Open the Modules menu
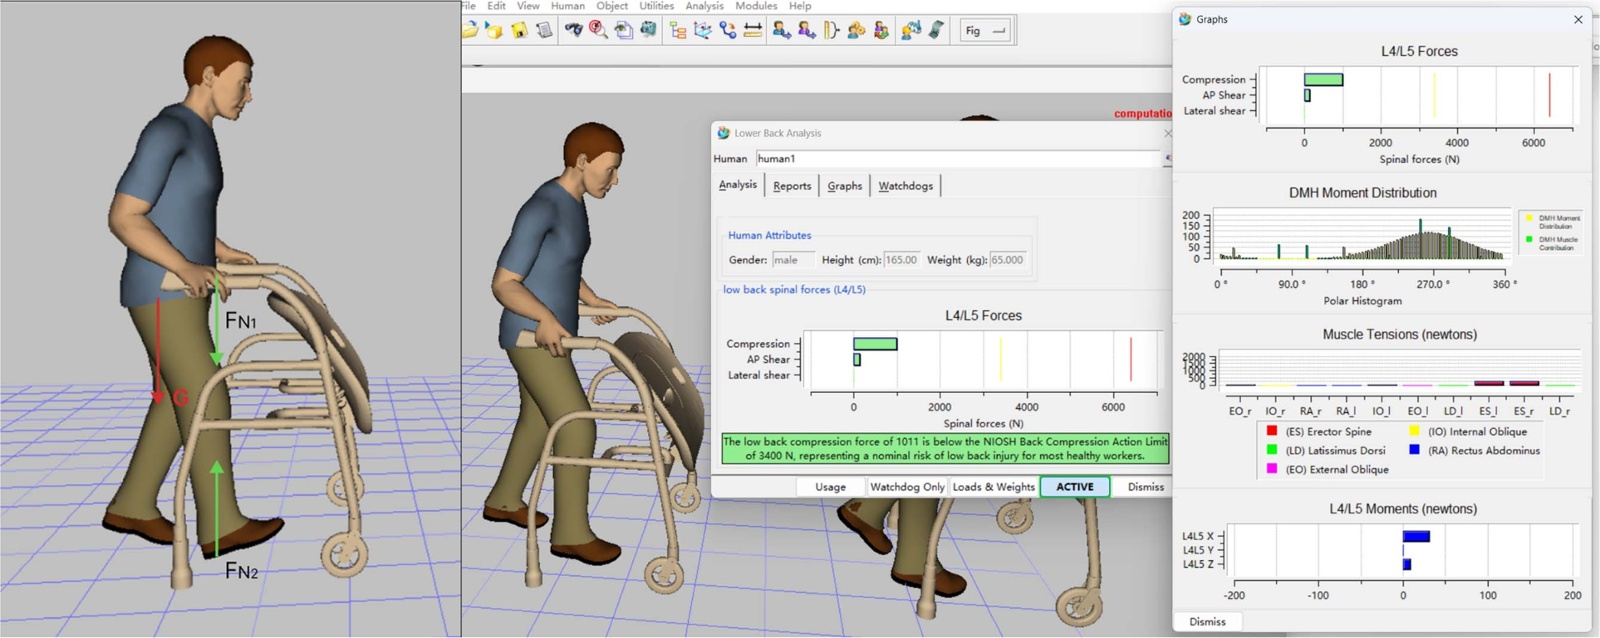This screenshot has width=1600, height=638. click(756, 6)
